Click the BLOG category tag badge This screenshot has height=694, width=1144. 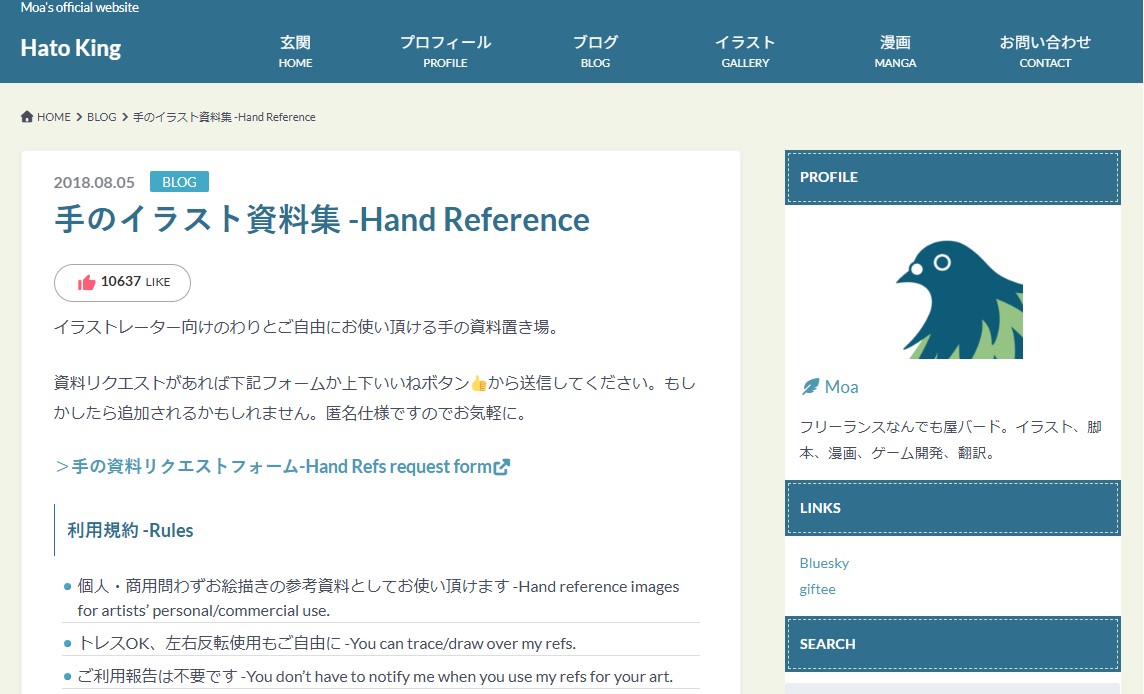(179, 182)
